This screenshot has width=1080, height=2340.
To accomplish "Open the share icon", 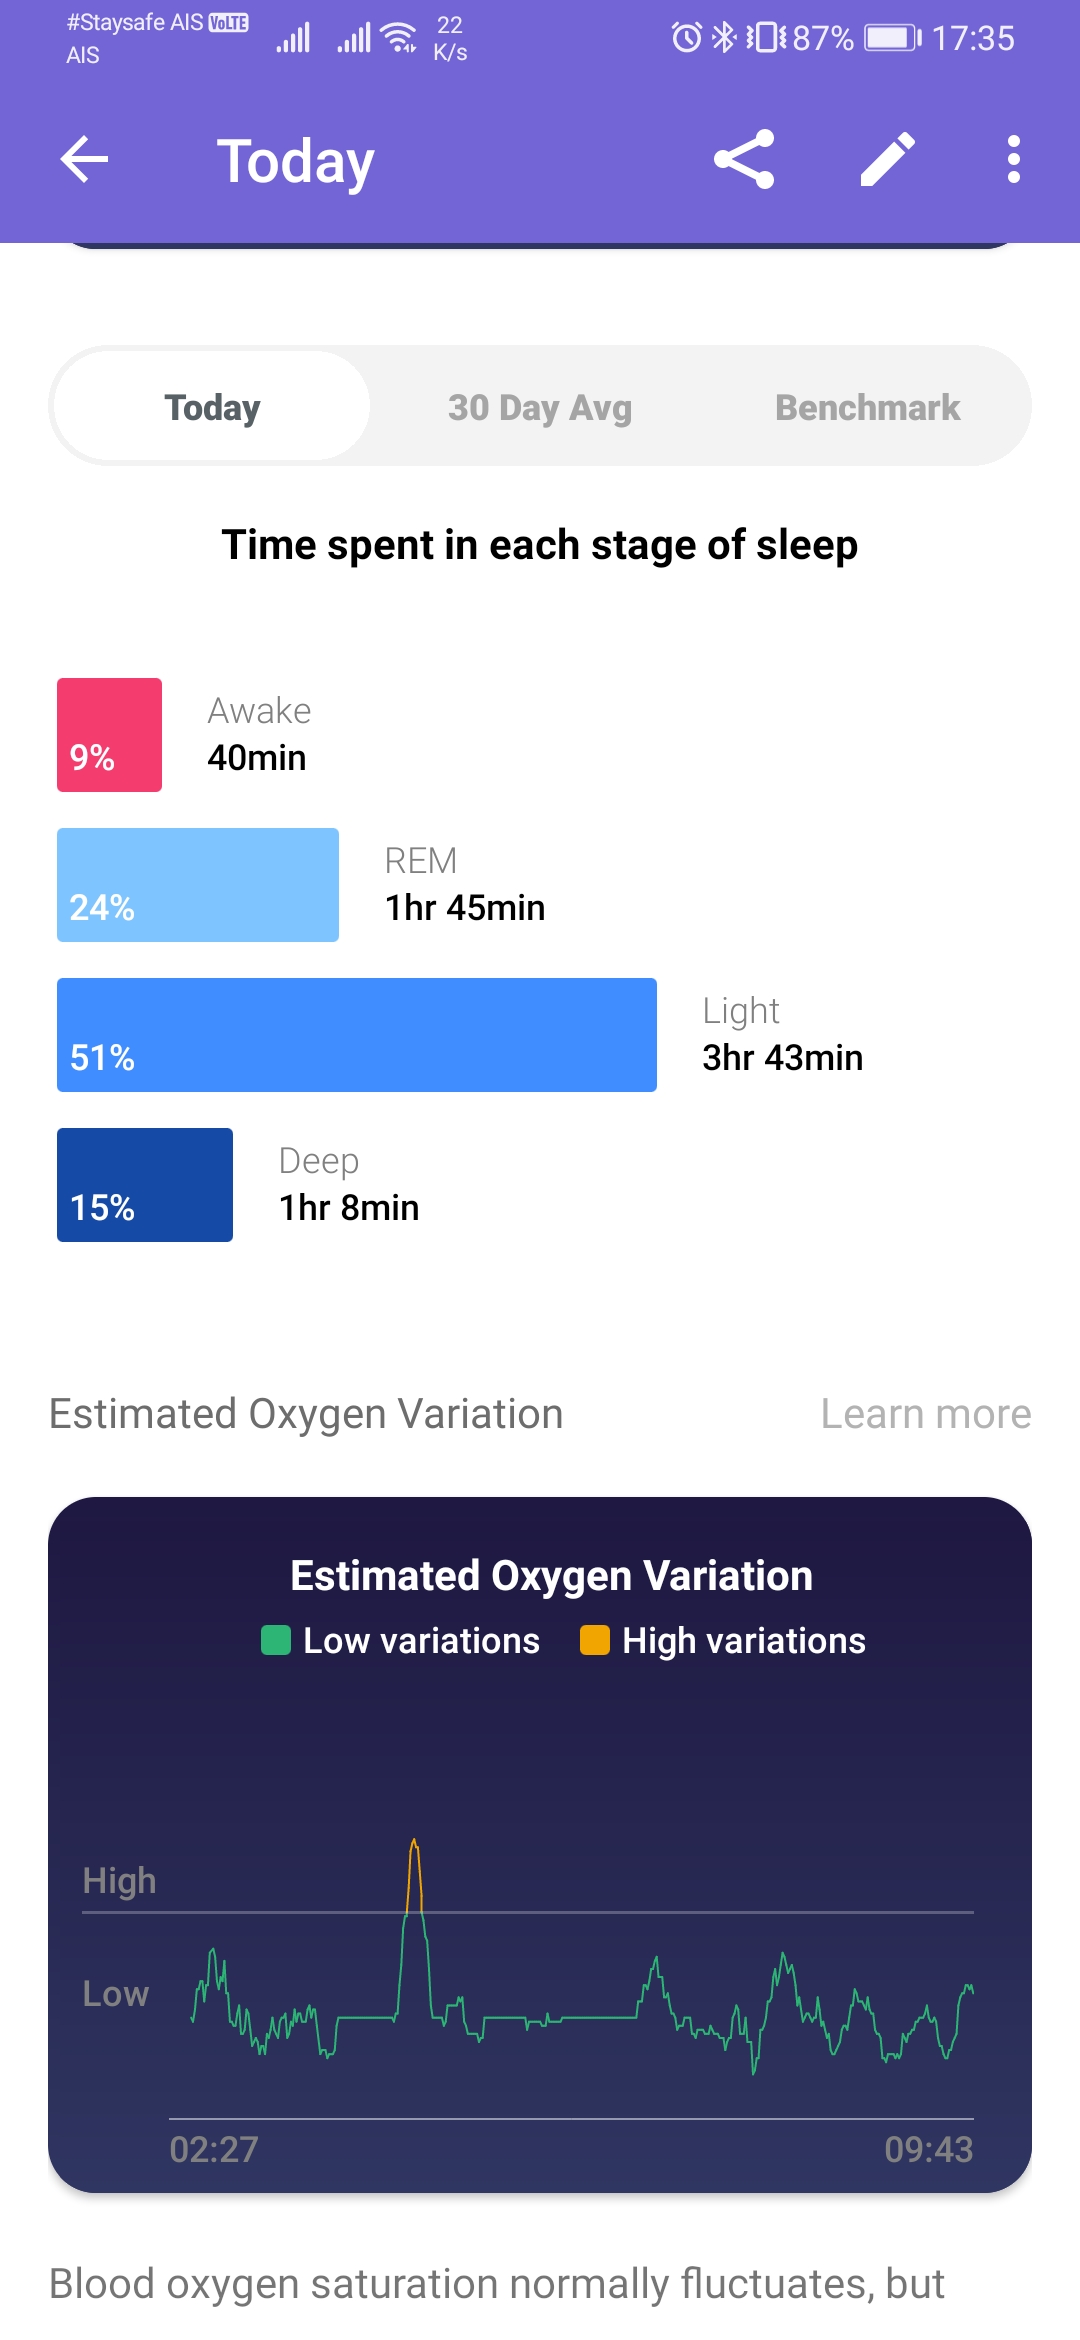I will click(744, 159).
